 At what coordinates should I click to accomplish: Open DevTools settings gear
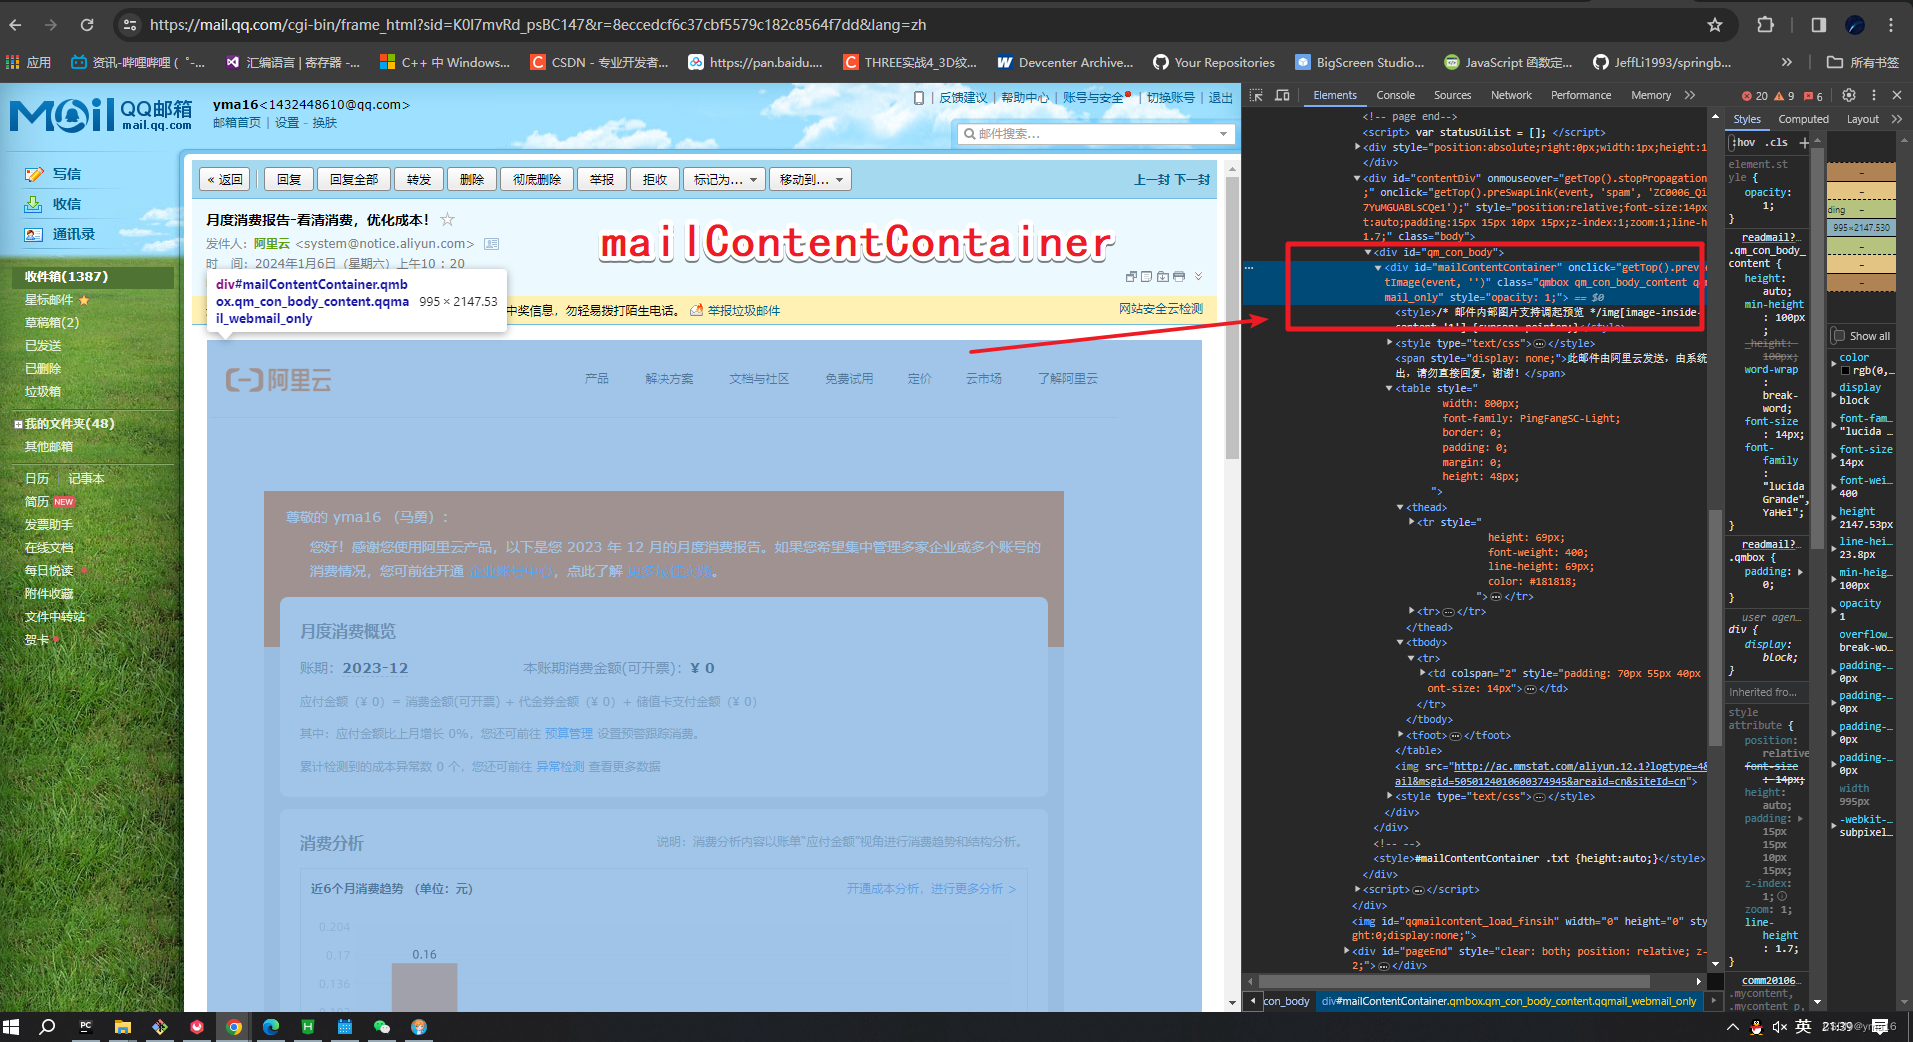pos(1849,95)
